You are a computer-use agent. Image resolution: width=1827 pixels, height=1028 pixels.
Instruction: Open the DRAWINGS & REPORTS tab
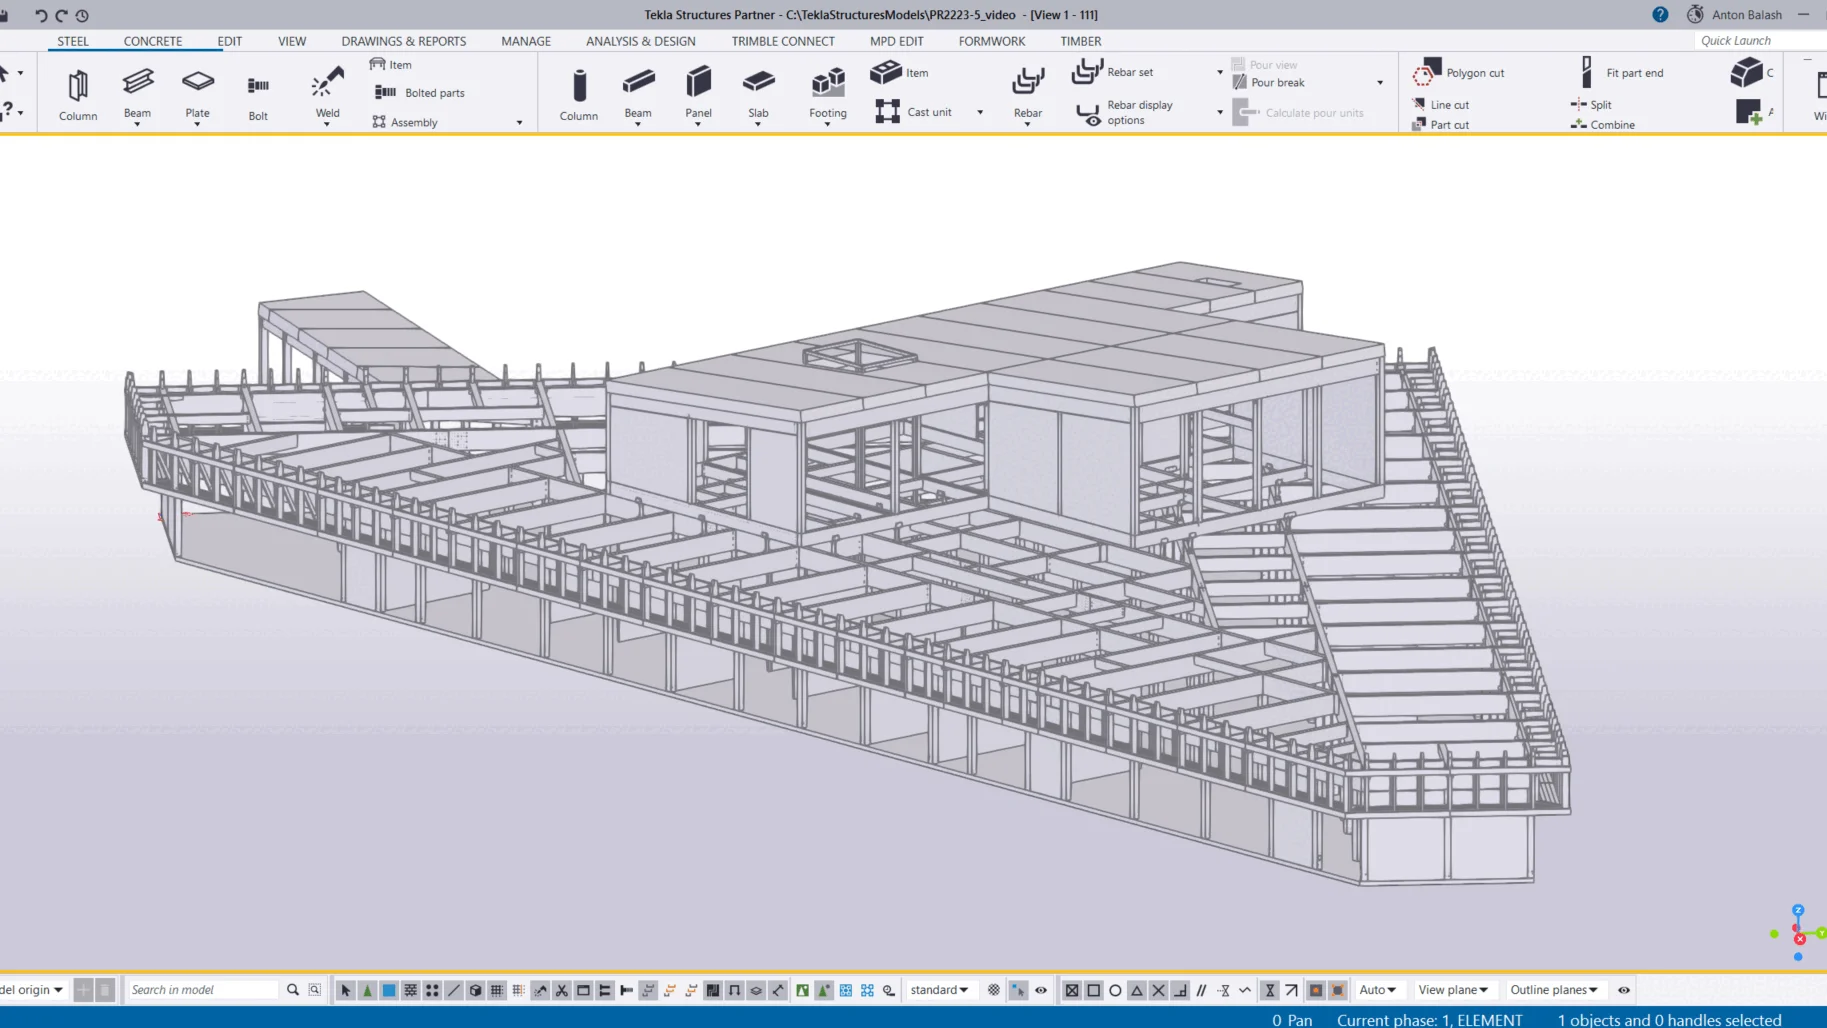point(403,41)
